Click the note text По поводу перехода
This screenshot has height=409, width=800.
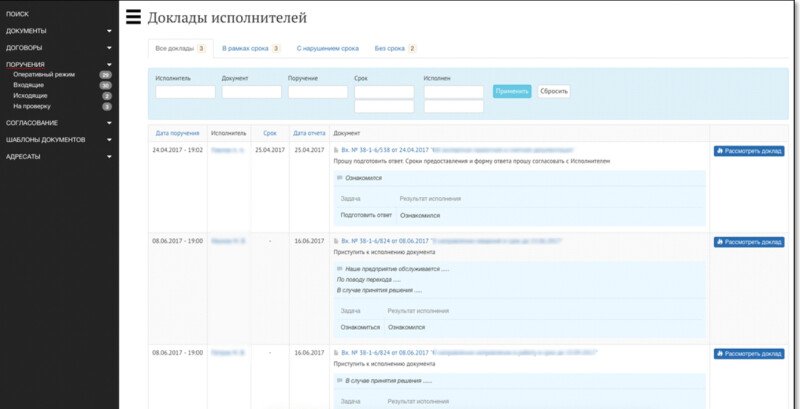[x=368, y=280]
